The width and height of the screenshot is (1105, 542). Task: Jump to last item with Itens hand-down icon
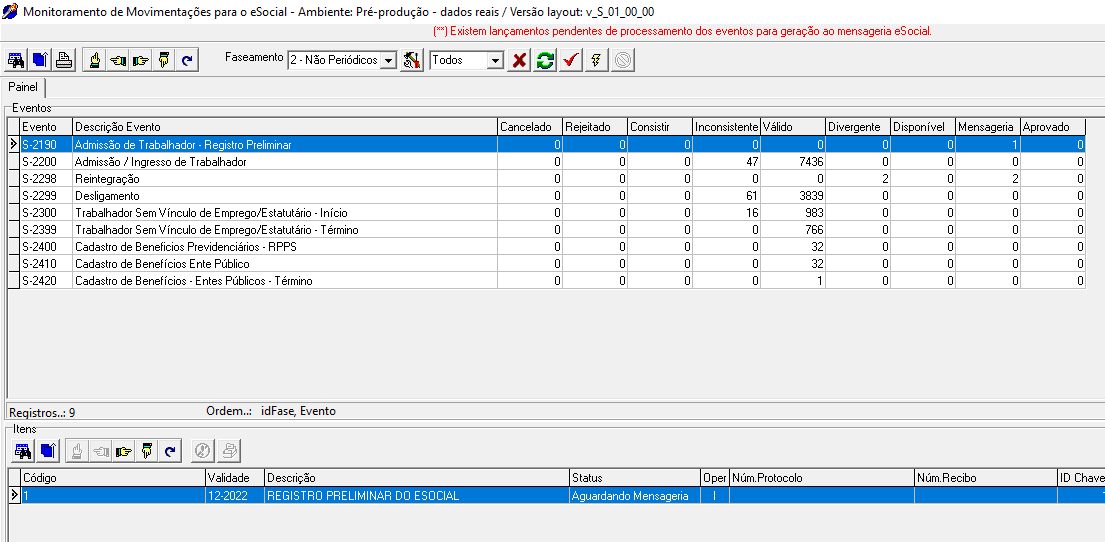(147, 450)
